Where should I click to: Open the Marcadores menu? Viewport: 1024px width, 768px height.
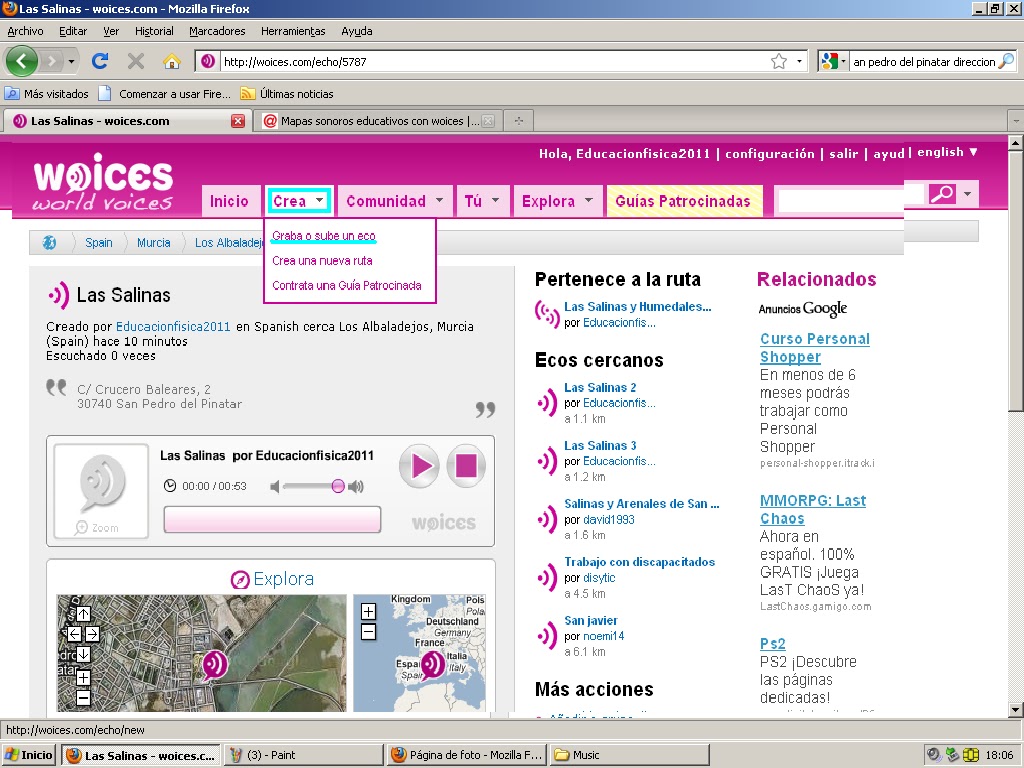(x=217, y=31)
